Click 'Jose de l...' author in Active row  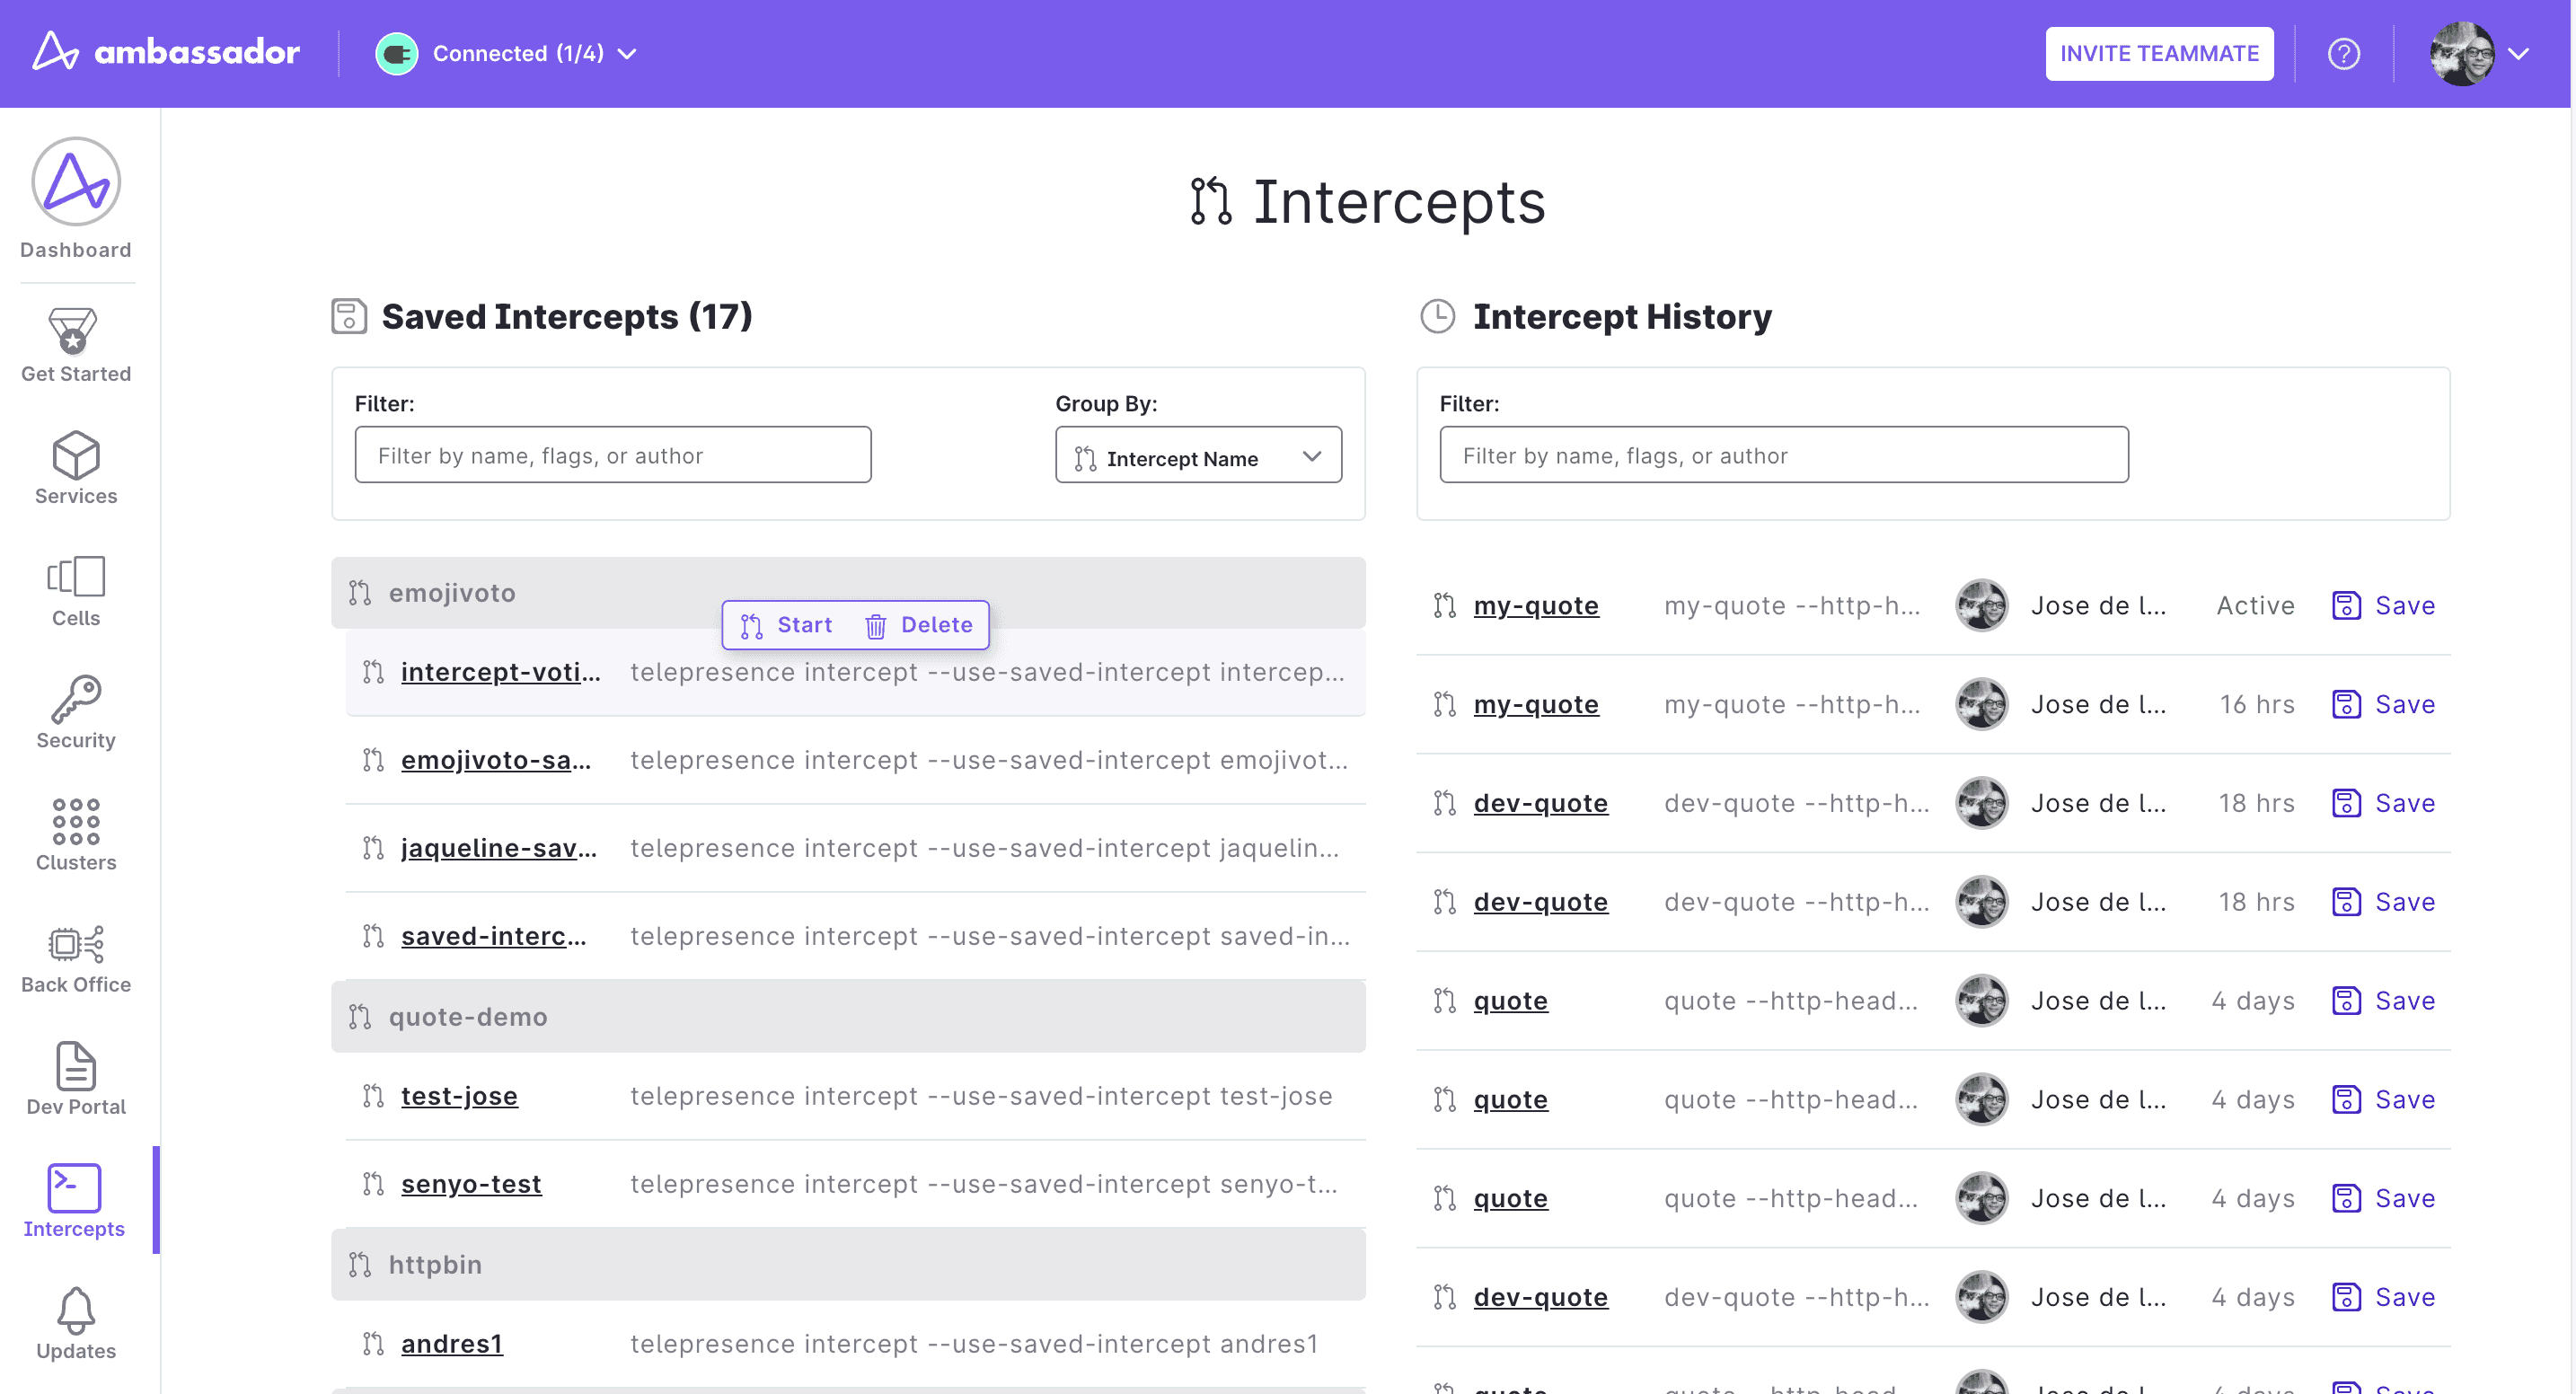[2098, 605]
